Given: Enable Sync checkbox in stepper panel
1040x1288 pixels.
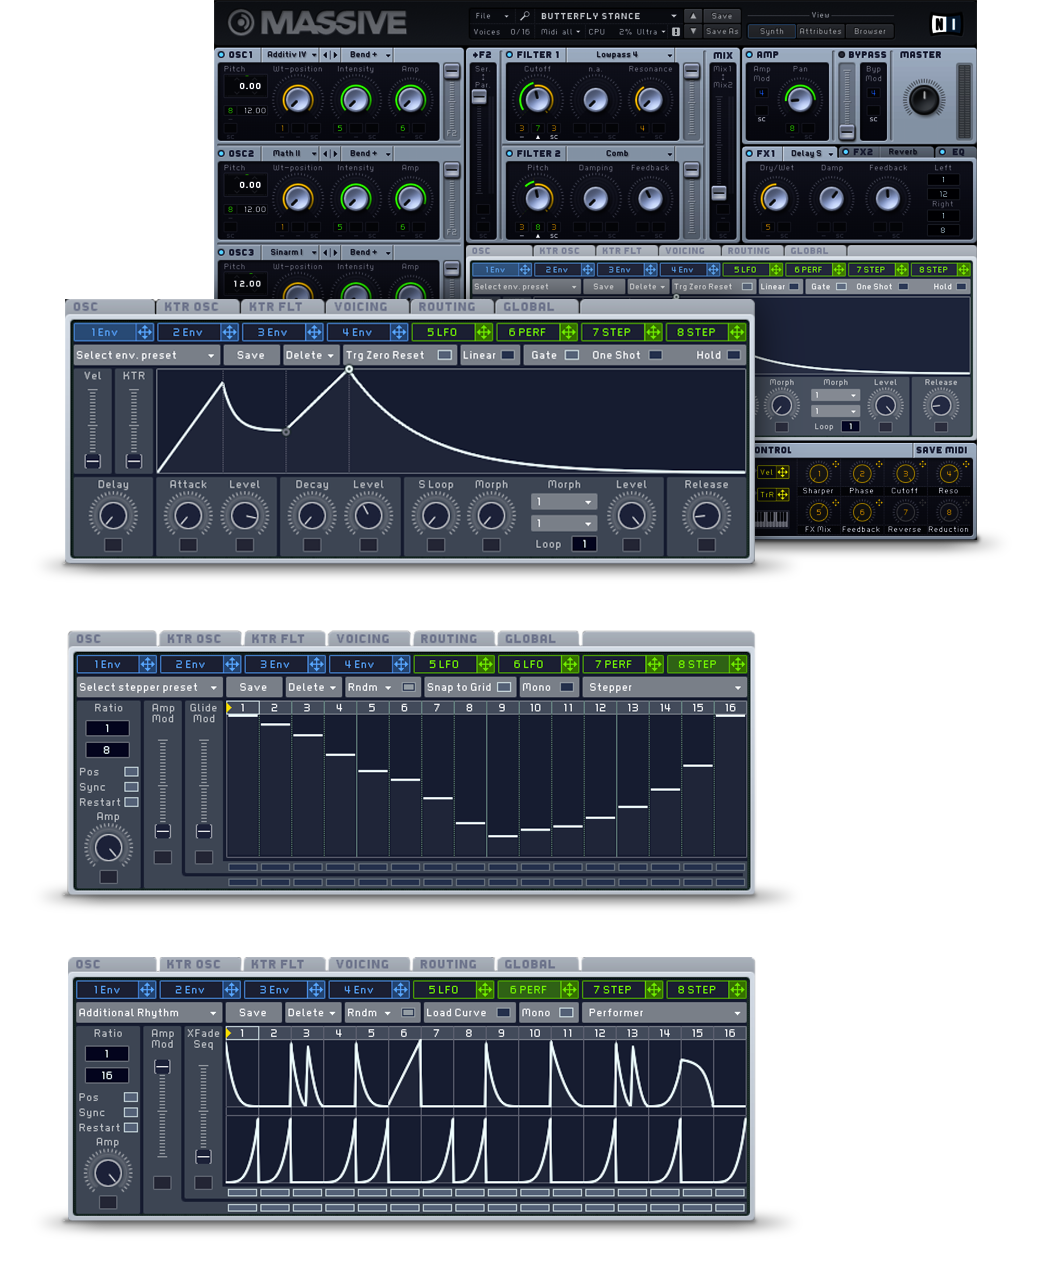Looking at the screenshot, I should 131,787.
